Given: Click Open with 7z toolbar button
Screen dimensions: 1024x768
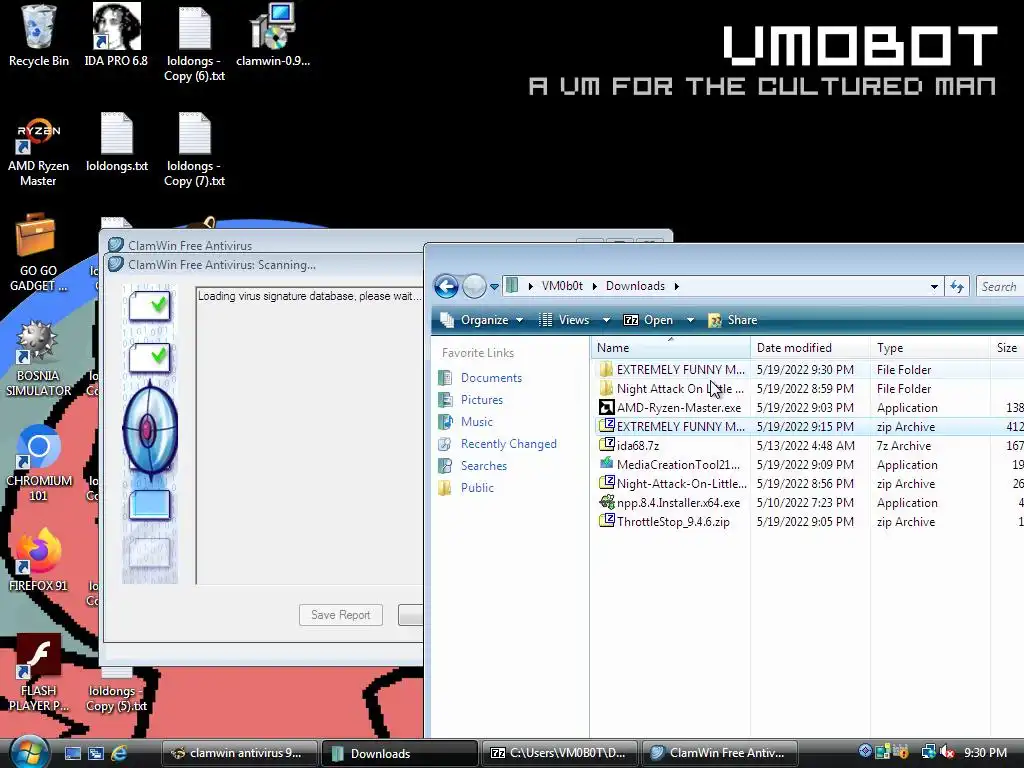Looking at the screenshot, I should click(x=648, y=320).
